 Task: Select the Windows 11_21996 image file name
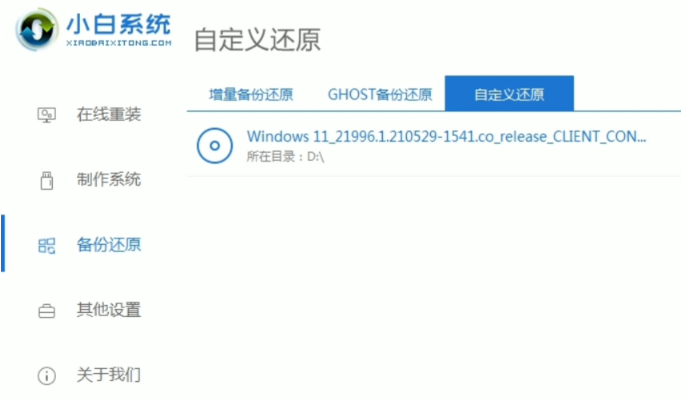446,137
